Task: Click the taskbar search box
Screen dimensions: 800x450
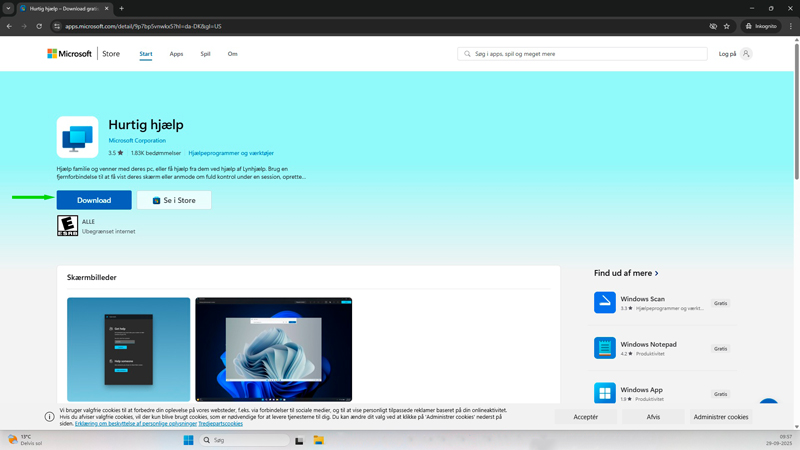Action: pyautogui.click(x=245, y=440)
